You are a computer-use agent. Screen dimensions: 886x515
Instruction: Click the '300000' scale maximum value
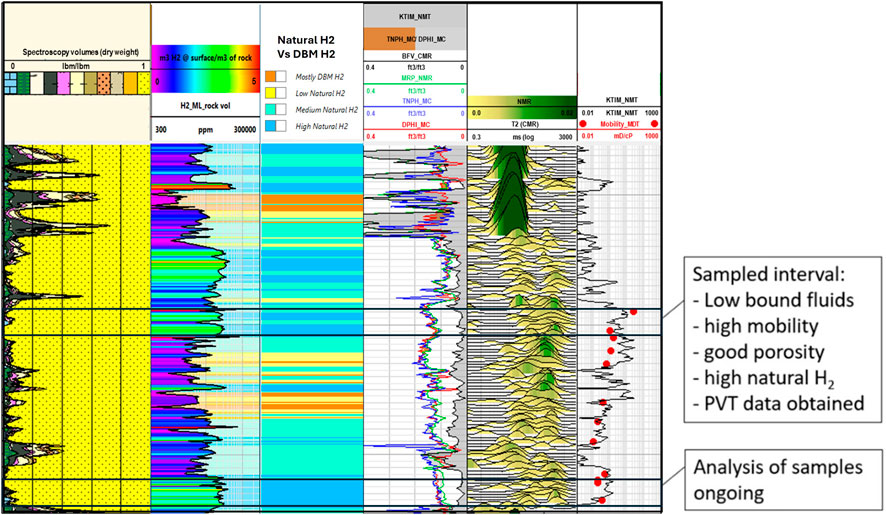coord(245,129)
